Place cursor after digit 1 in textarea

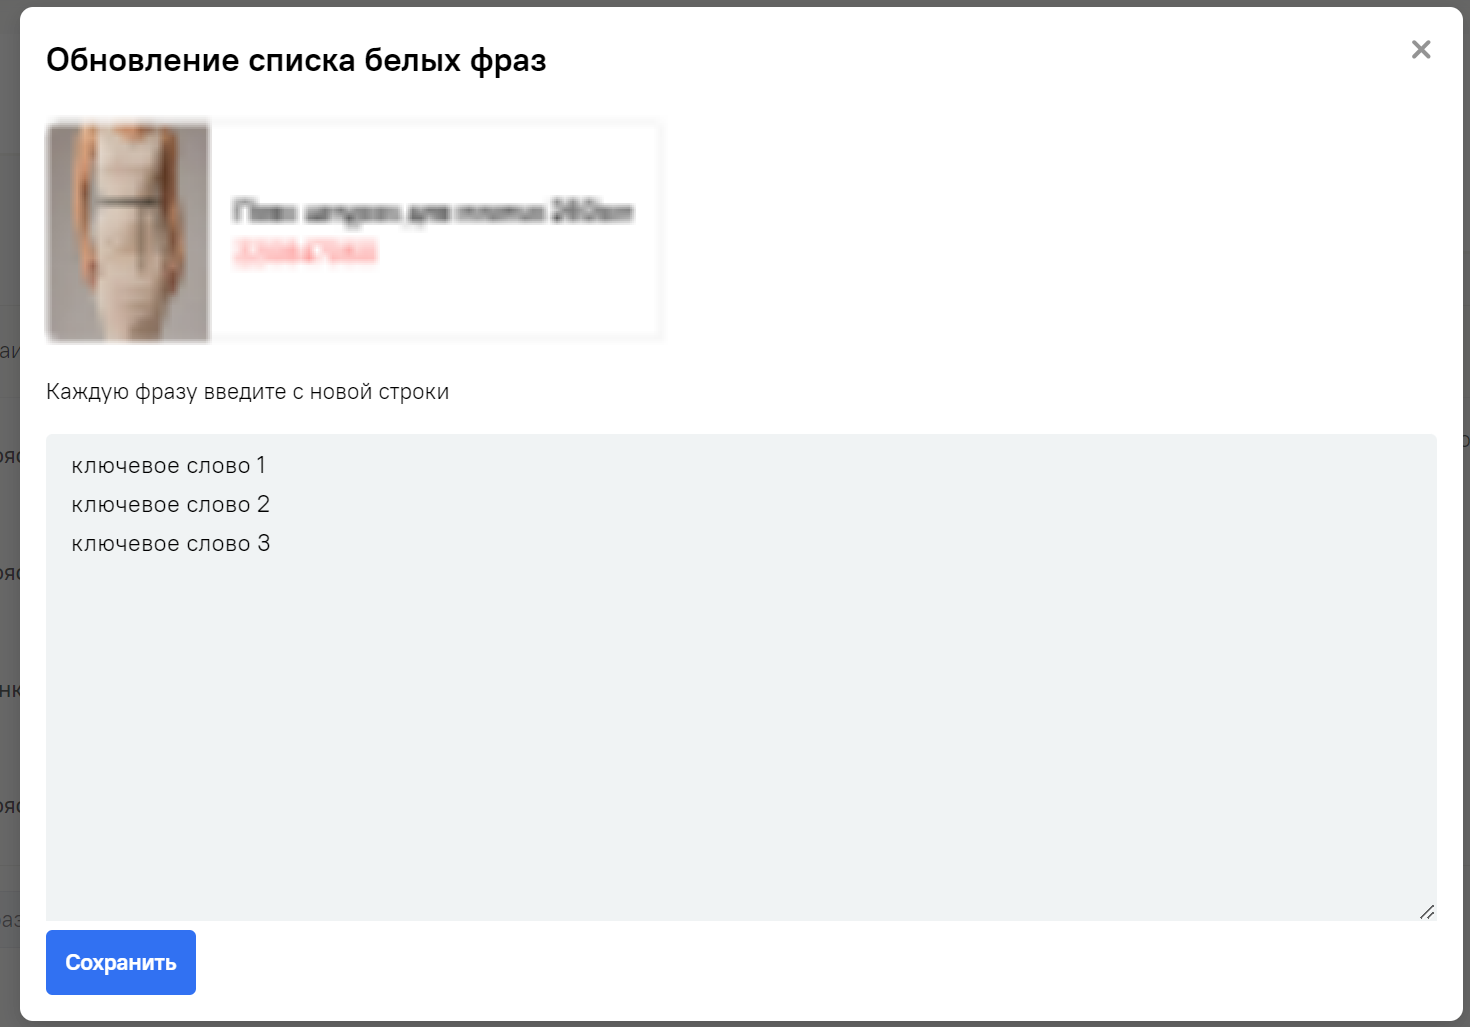coord(267,466)
